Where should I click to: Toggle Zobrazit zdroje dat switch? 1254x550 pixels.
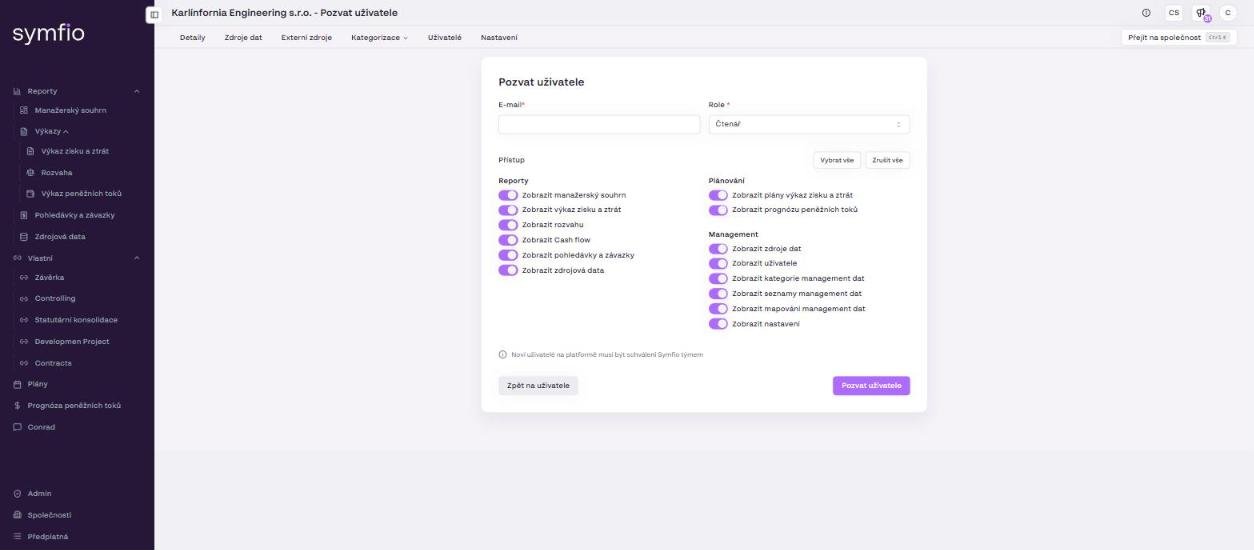pos(718,248)
